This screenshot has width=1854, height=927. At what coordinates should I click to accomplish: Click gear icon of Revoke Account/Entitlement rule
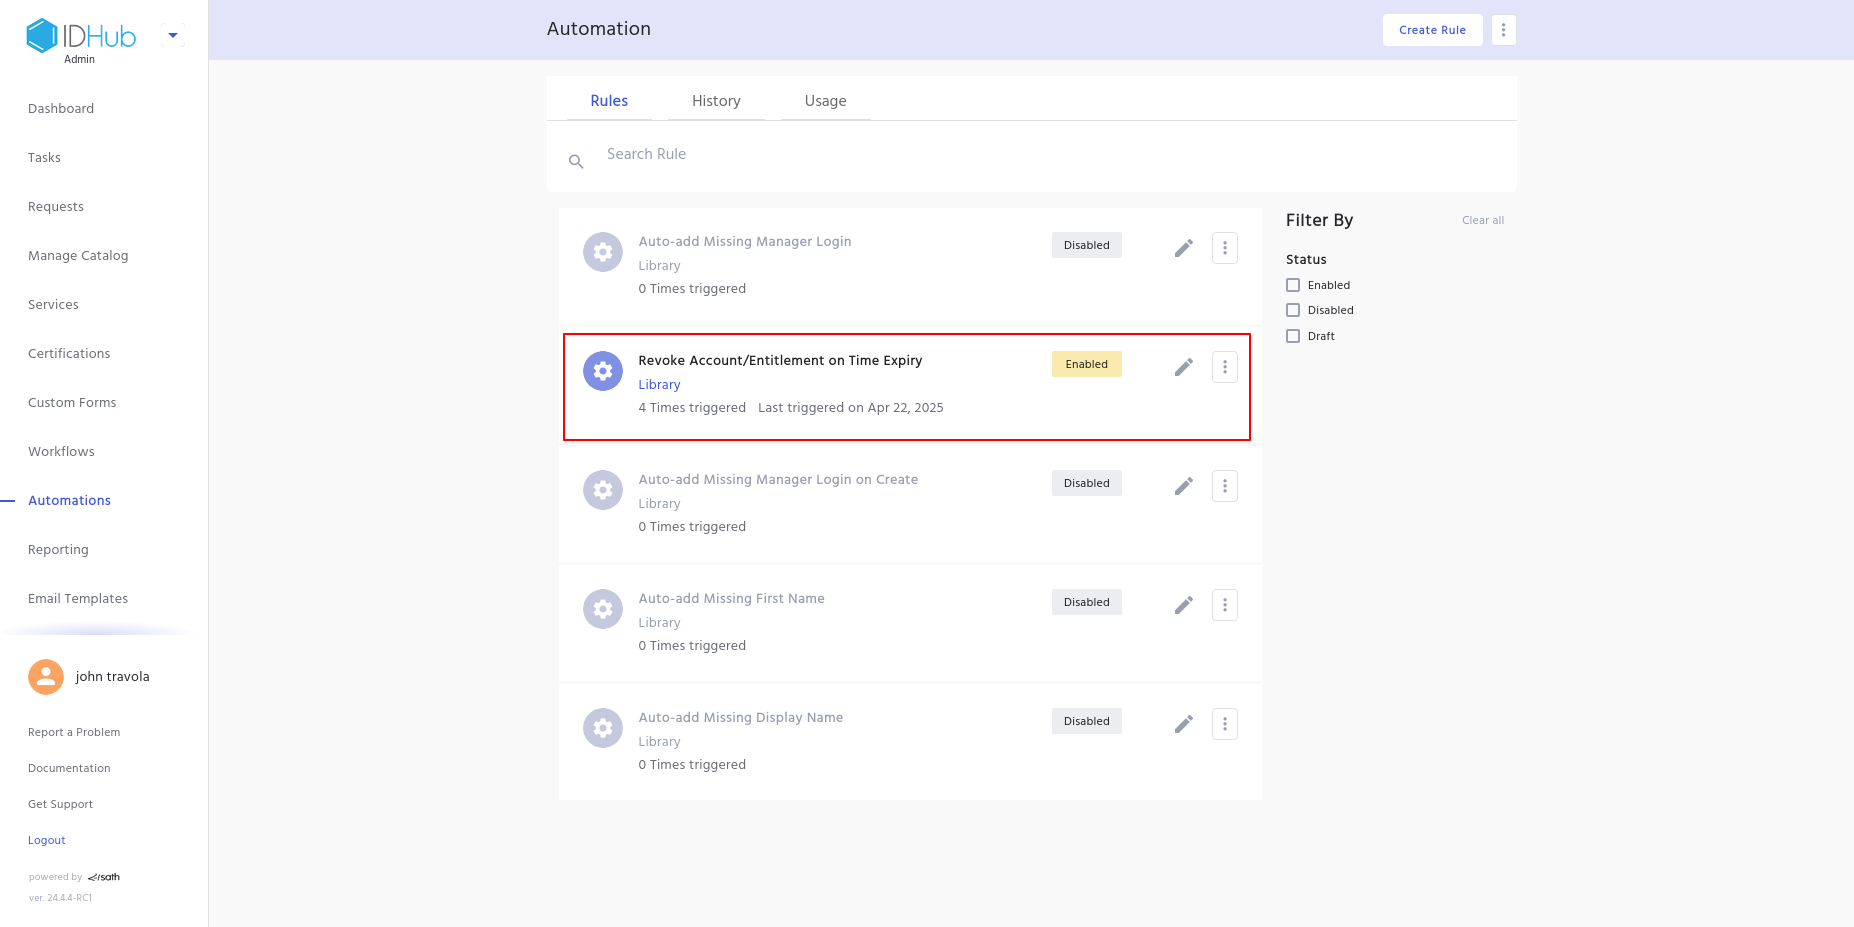tap(603, 371)
